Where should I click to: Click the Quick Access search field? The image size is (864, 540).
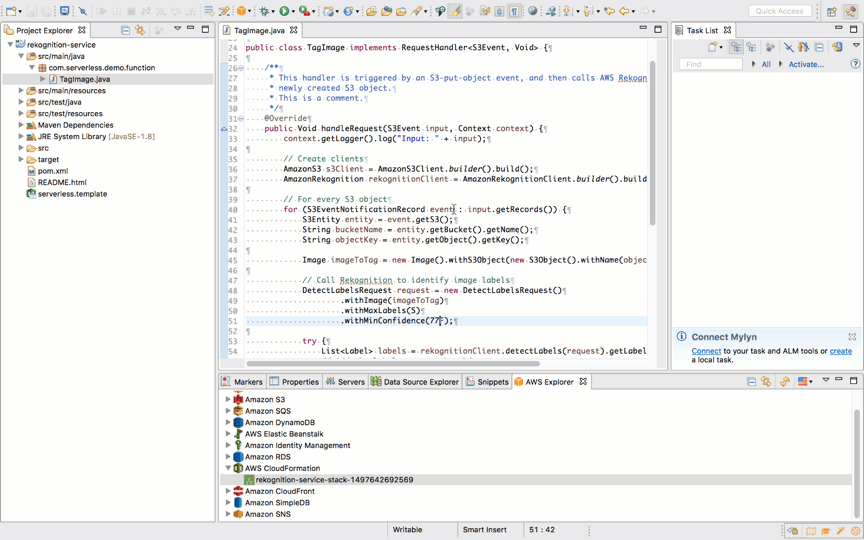(780, 11)
